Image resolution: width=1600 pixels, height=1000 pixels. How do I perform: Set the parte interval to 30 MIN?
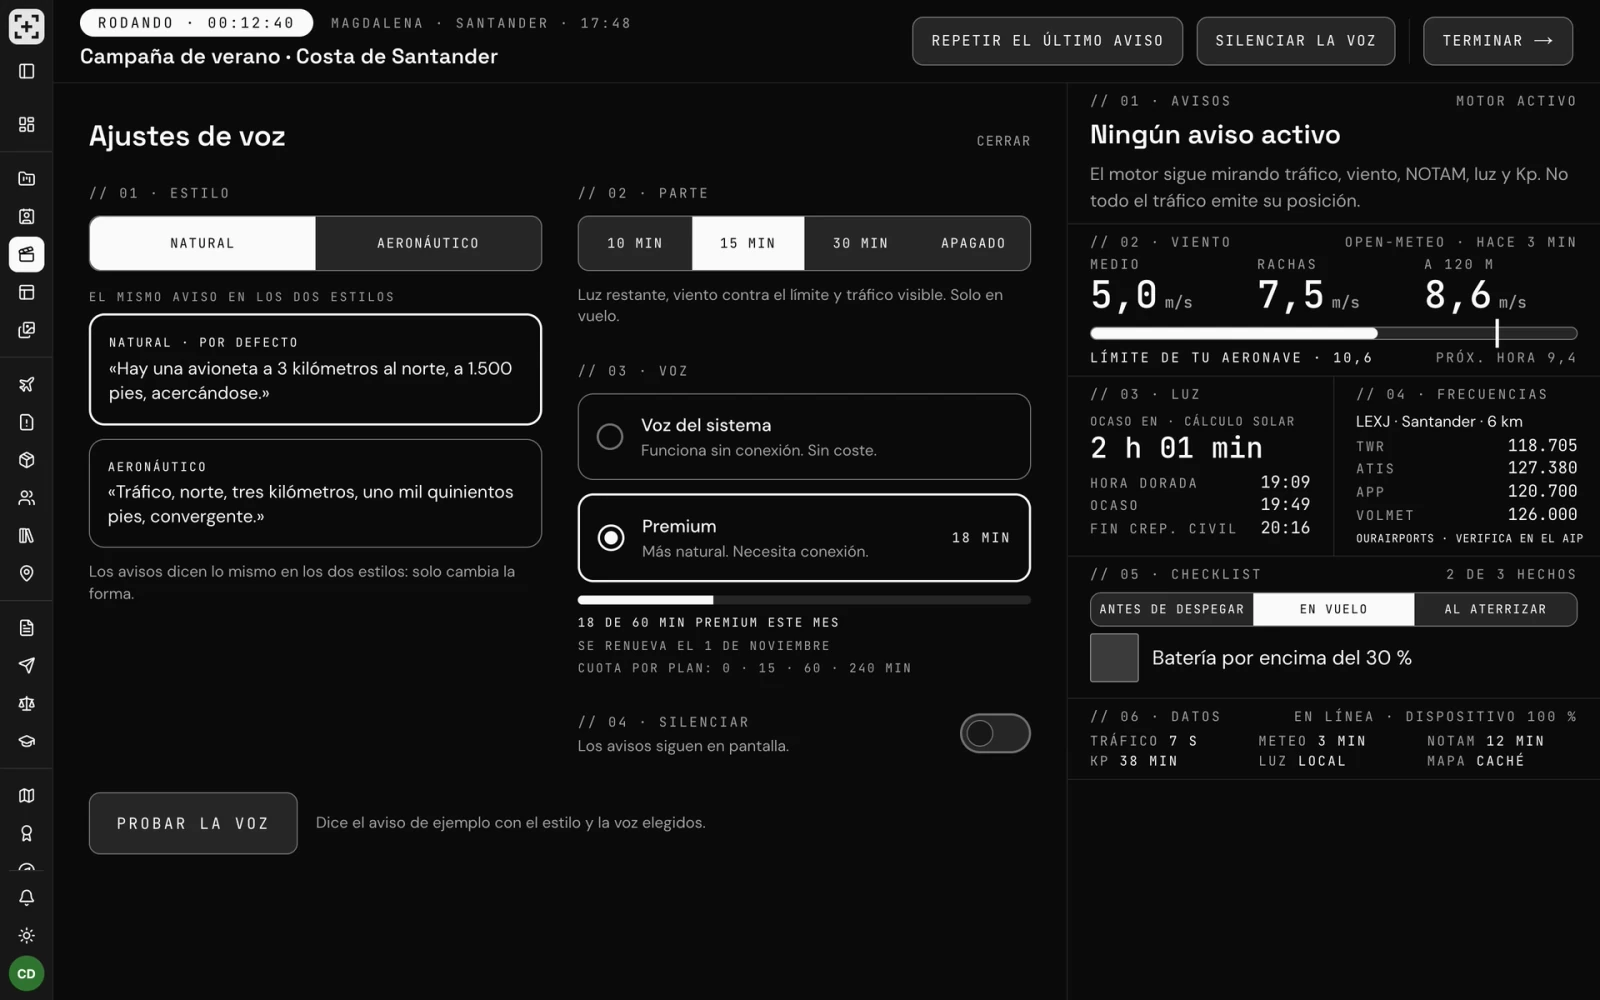coord(860,243)
